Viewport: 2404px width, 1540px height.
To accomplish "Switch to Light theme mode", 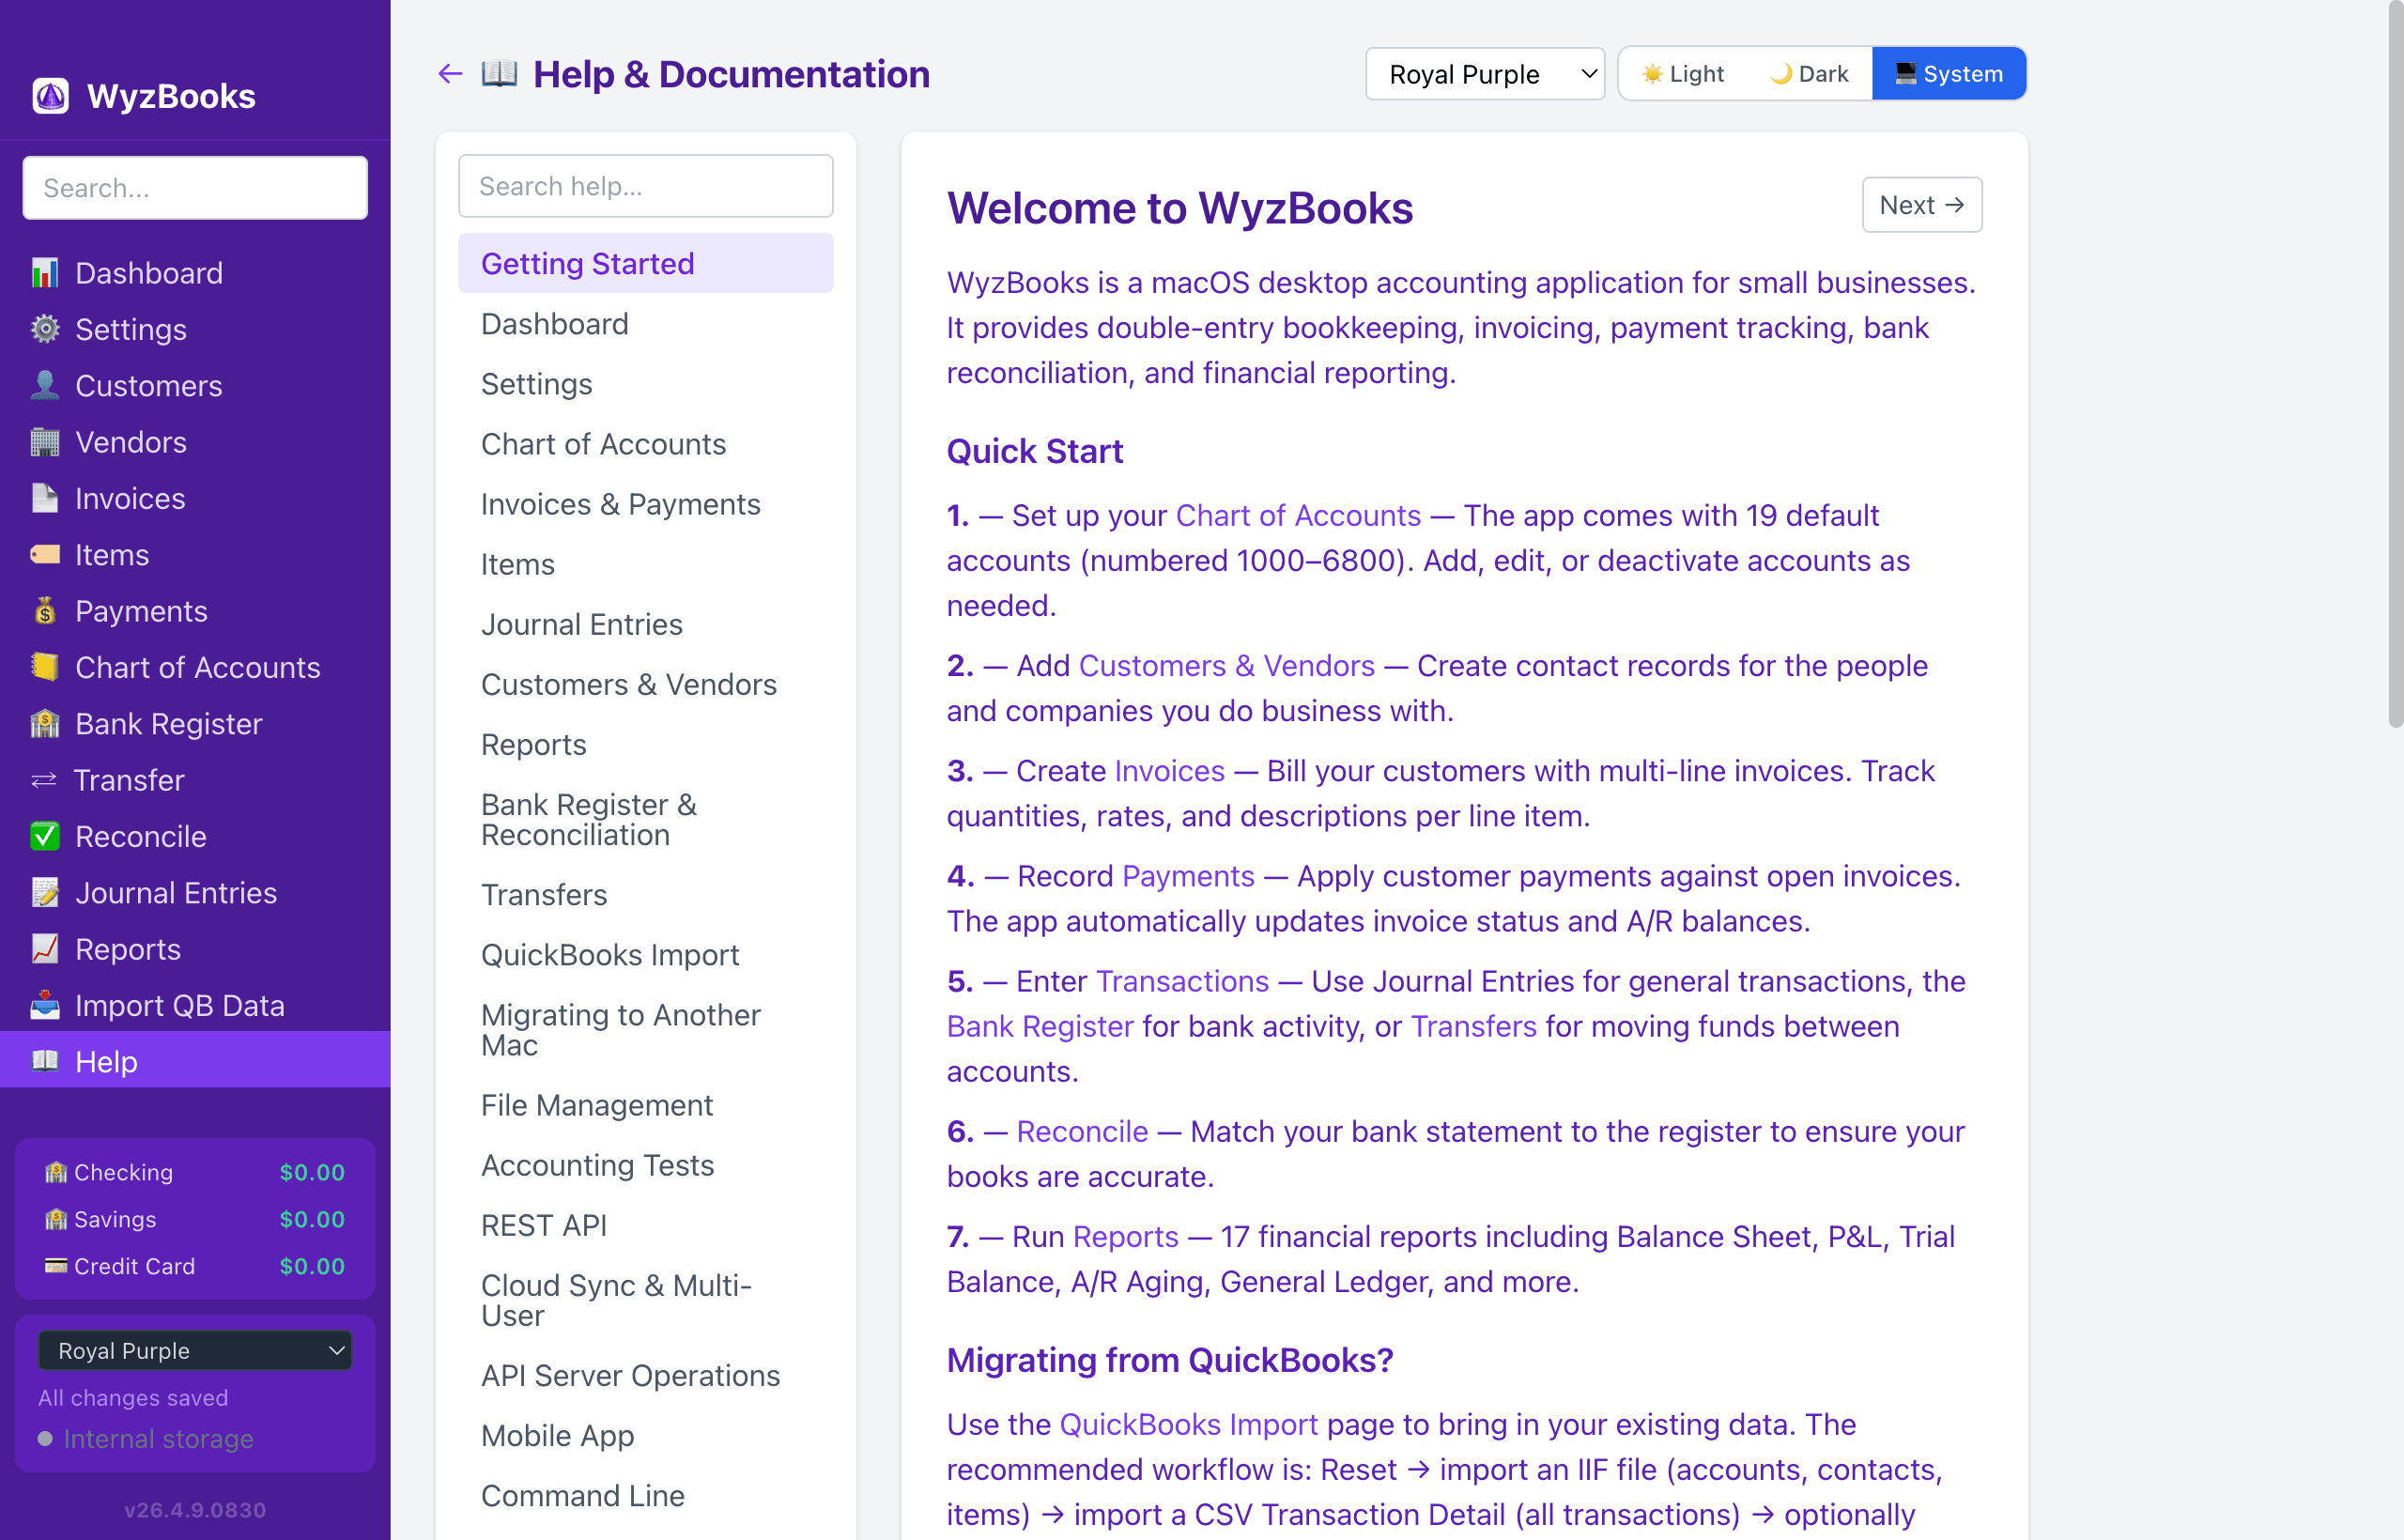I will tap(1683, 74).
